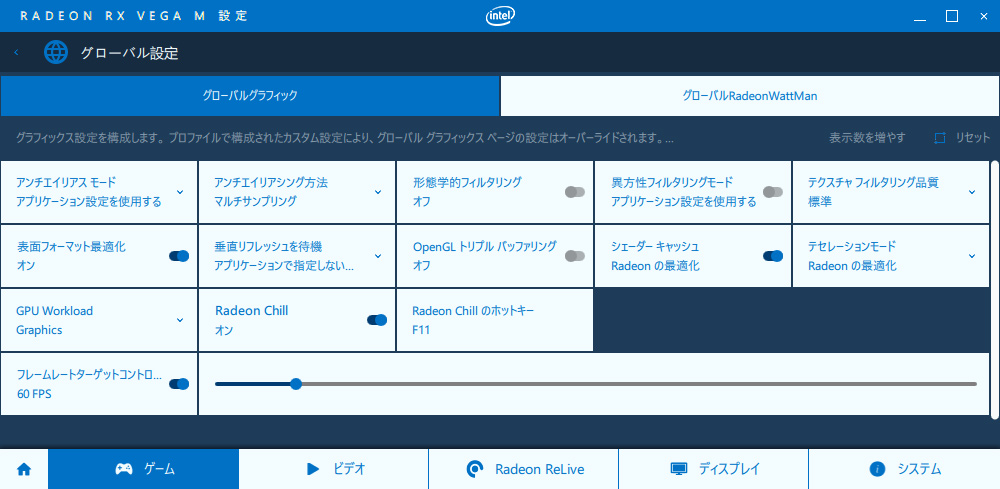Expand テクスチャ フィルタリング品質 dropdown
Viewport: 1000px width, 489px height.
tap(972, 192)
